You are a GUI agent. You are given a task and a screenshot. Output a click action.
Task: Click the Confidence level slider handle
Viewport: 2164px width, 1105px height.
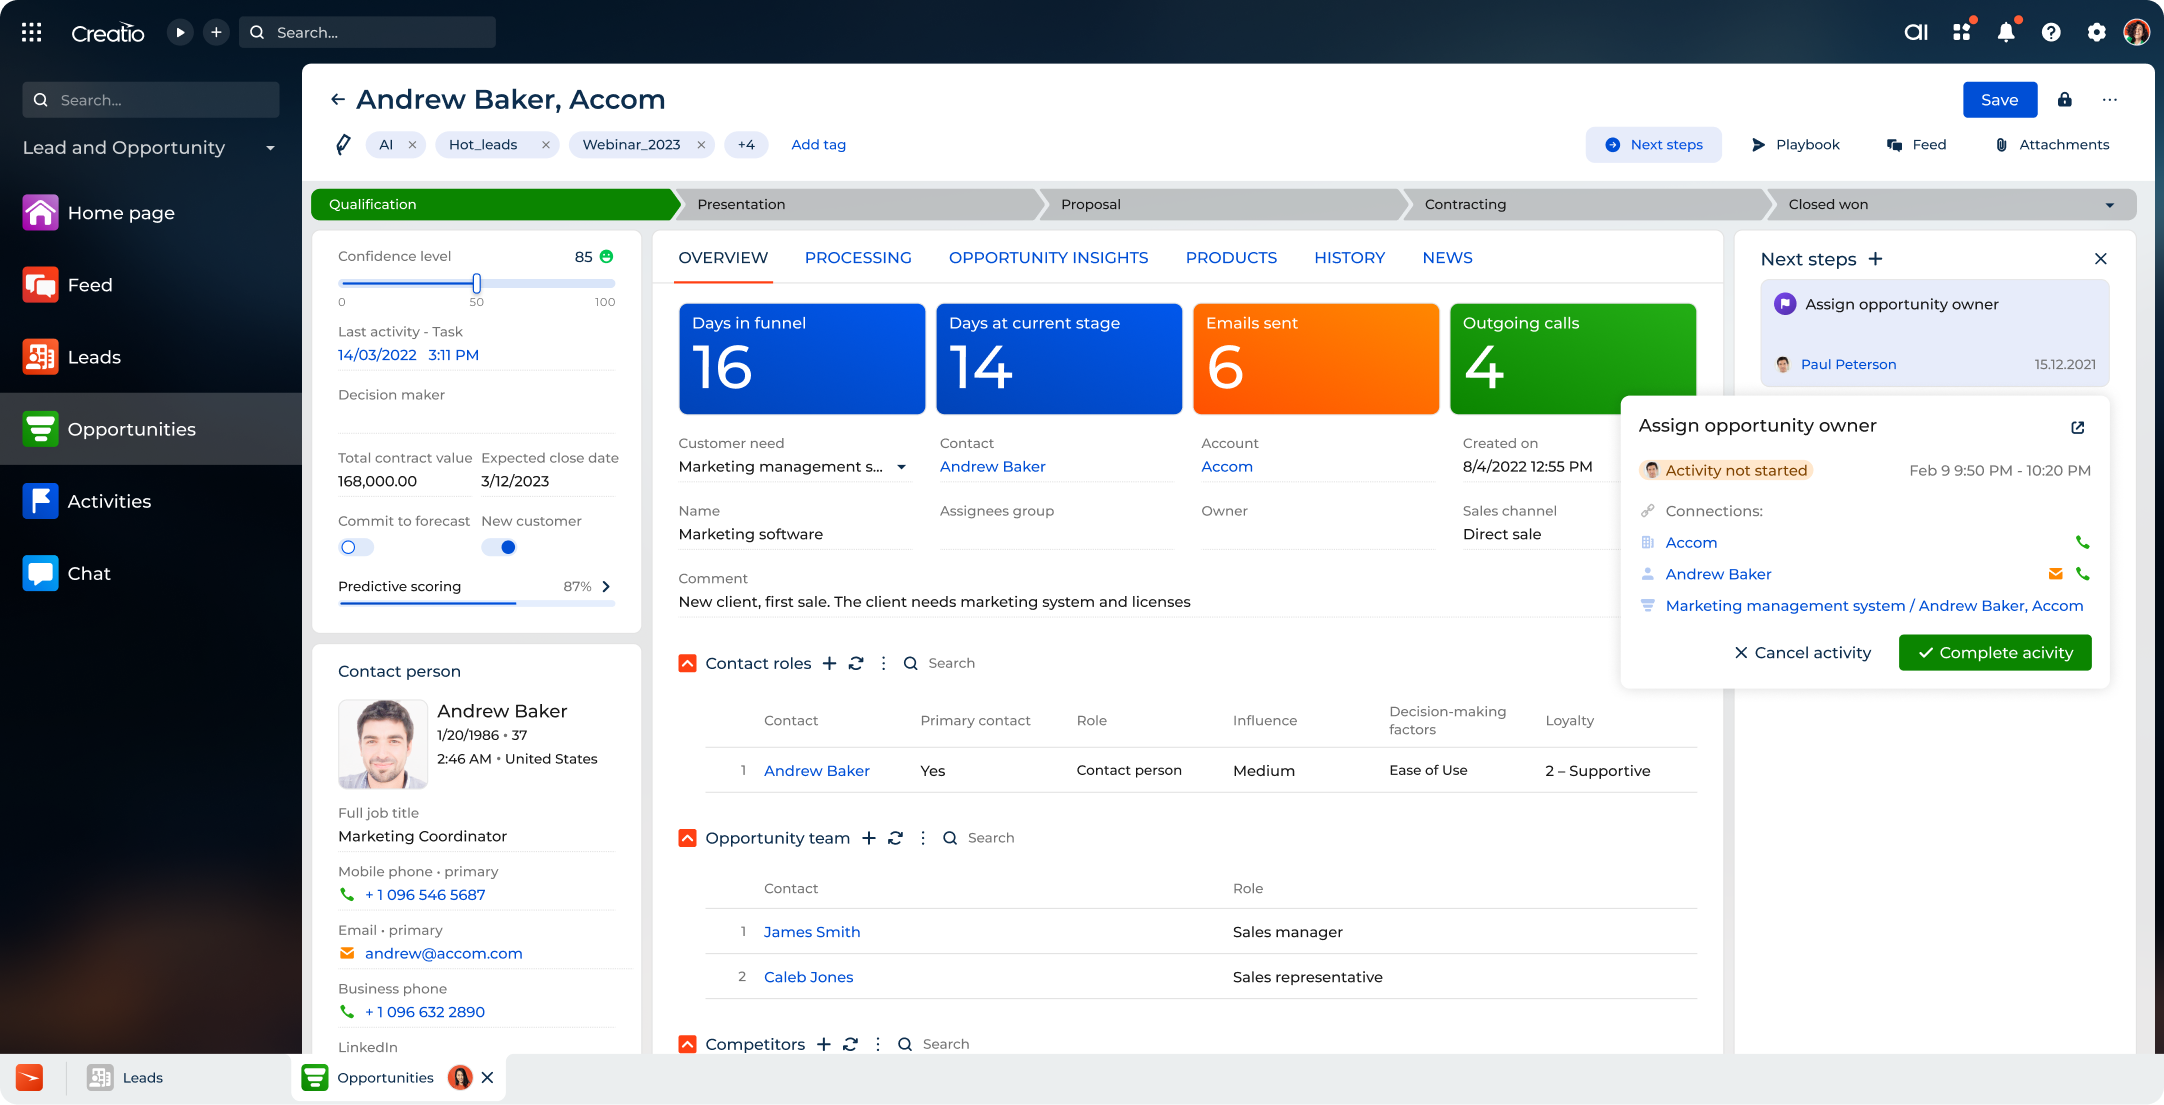pyautogui.click(x=477, y=284)
